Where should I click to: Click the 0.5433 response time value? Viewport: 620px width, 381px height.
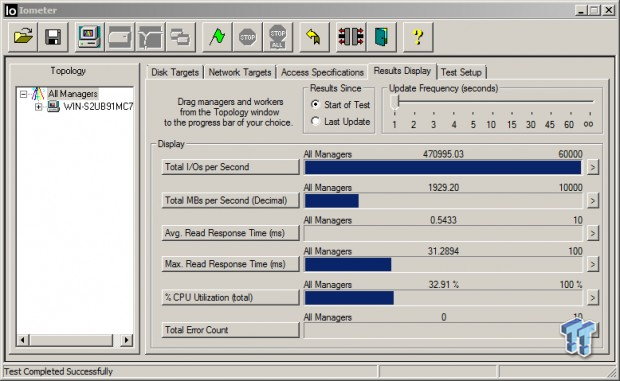[x=443, y=220]
